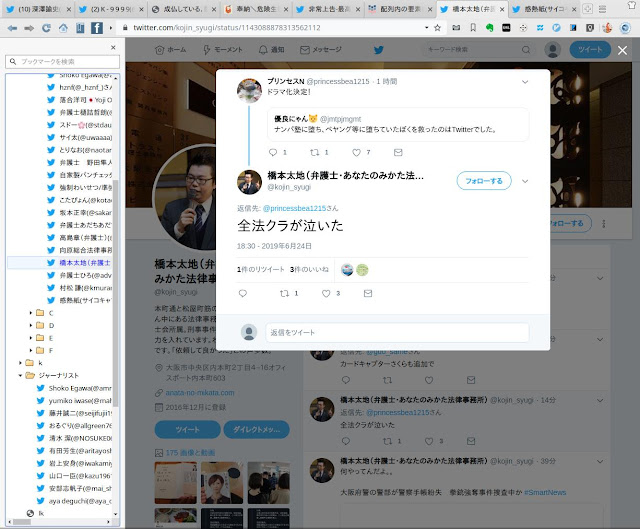Viewport: 640px width, 529px height.
Task: Bookmark page with the star icon
Action: 438,28
